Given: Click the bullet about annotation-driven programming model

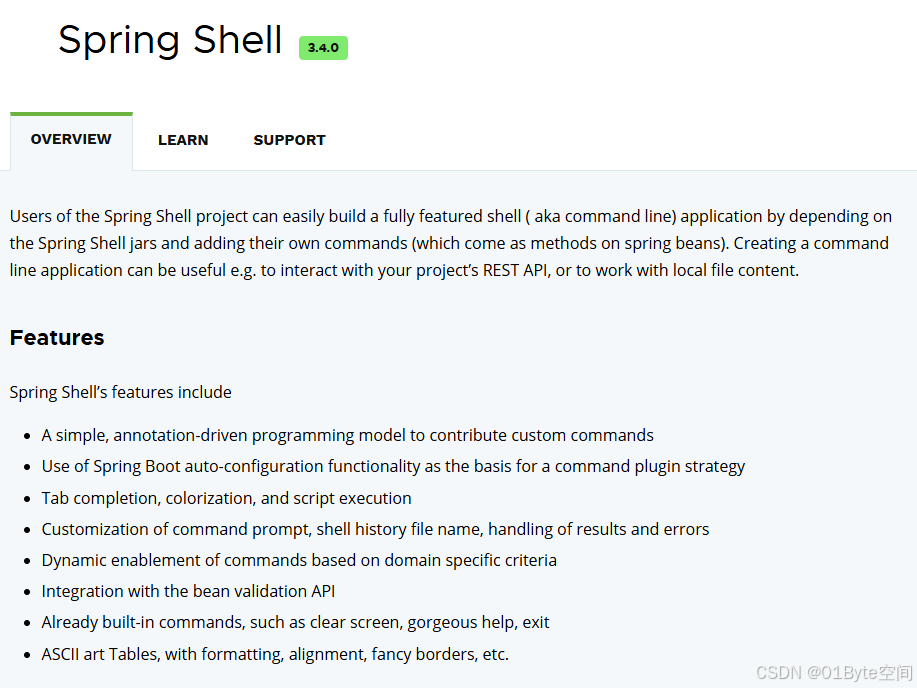Looking at the screenshot, I should tap(347, 435).
